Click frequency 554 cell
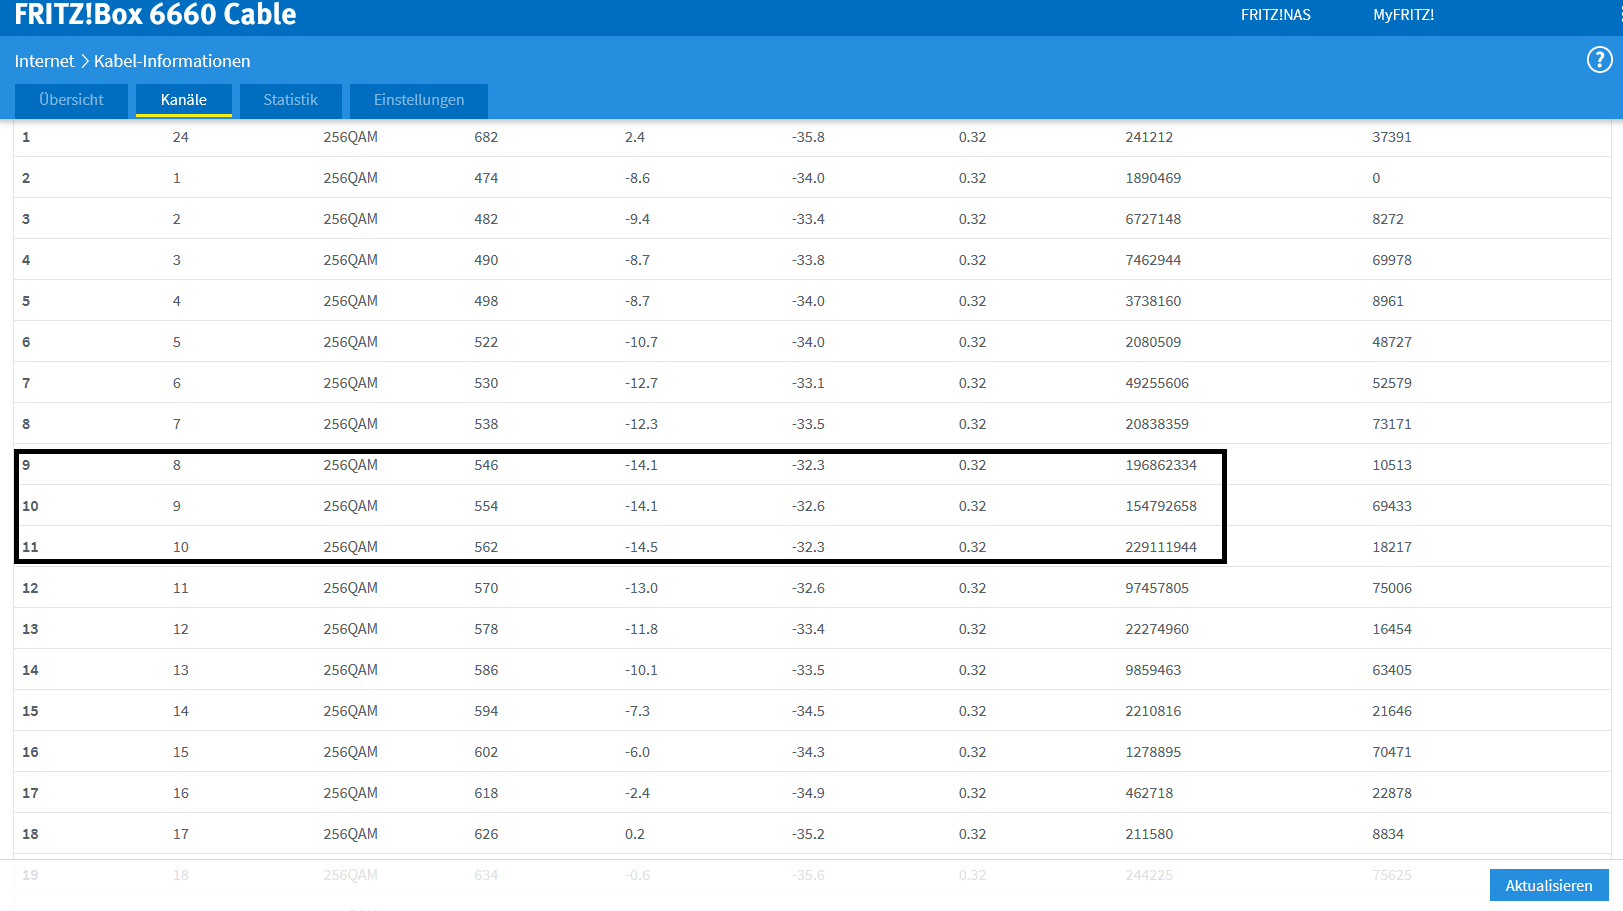The width and height of the screenshot is (1623, 911). coord(486,506)
